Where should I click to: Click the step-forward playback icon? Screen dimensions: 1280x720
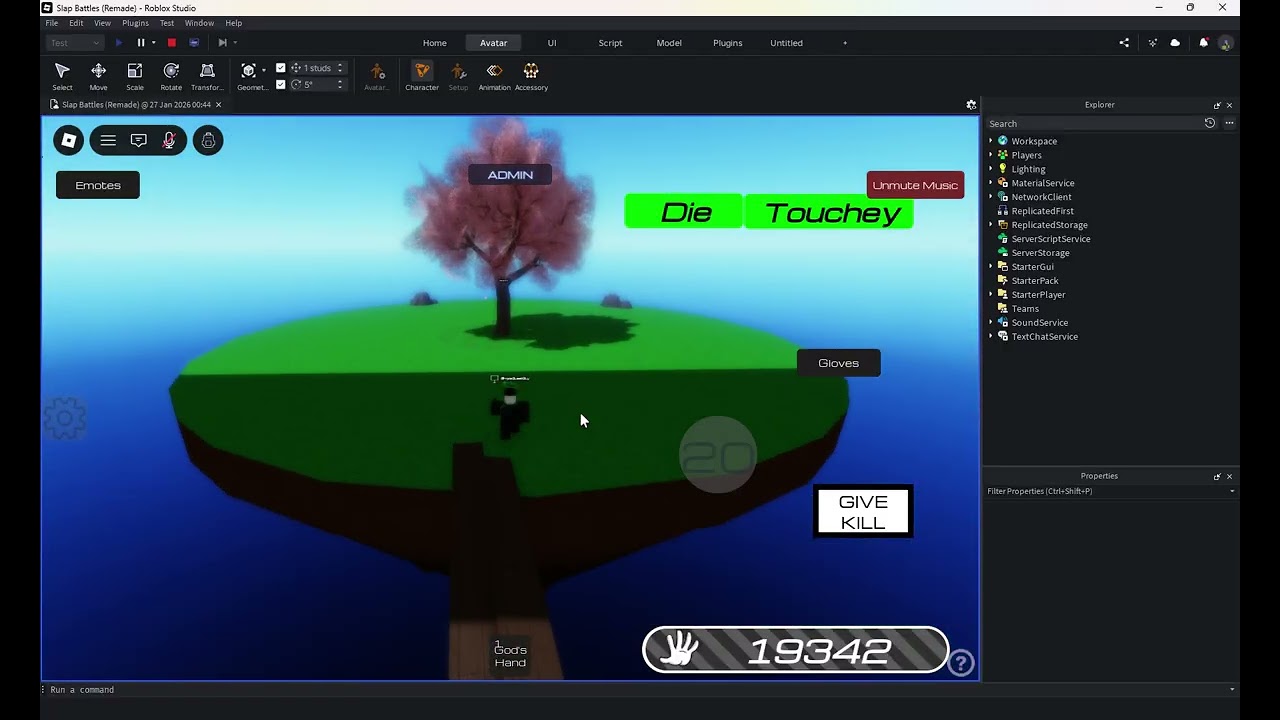[222, 43]
